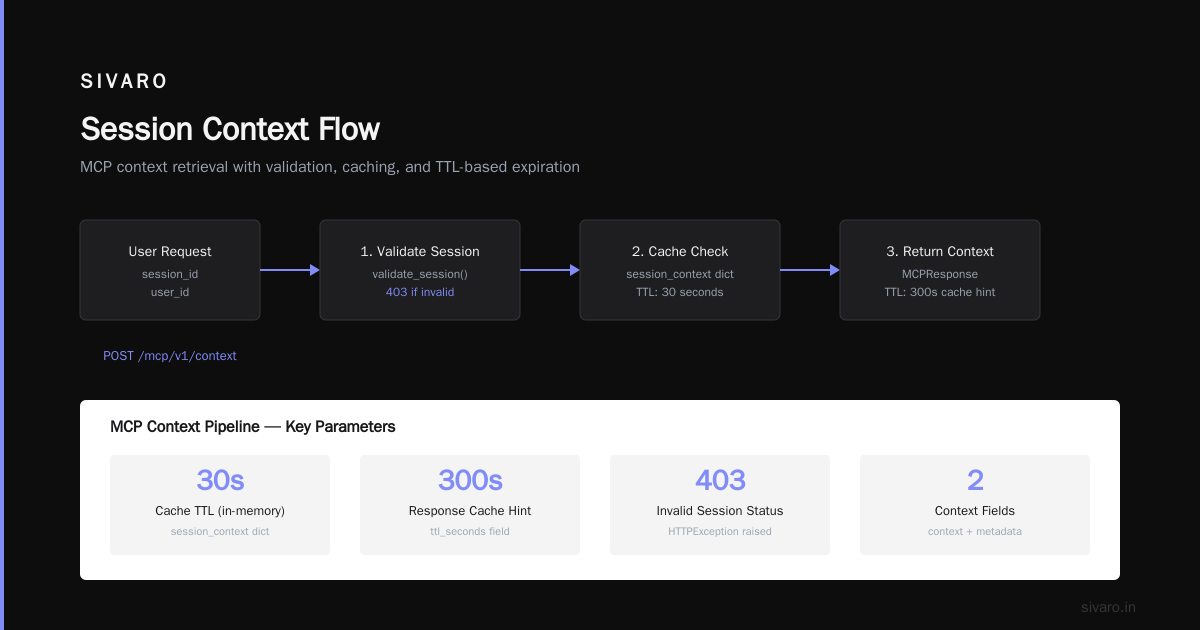Image resolution: width=1200 pixels, height=630 pixels.
Task: Click the User Request box
Action: click(170, 270)
